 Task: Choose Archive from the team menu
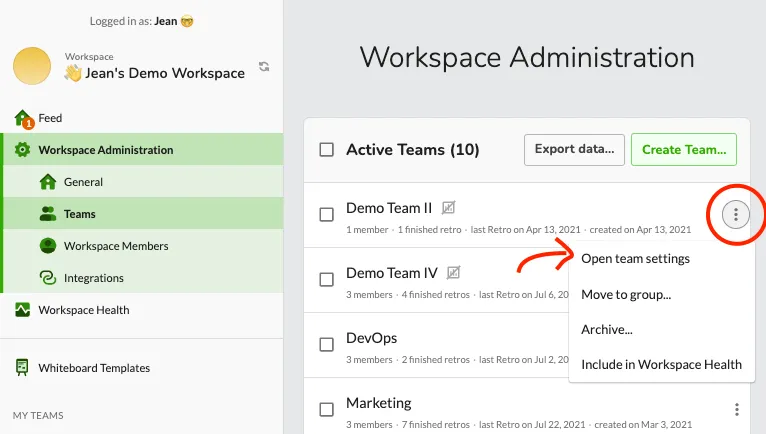[607, 329]
